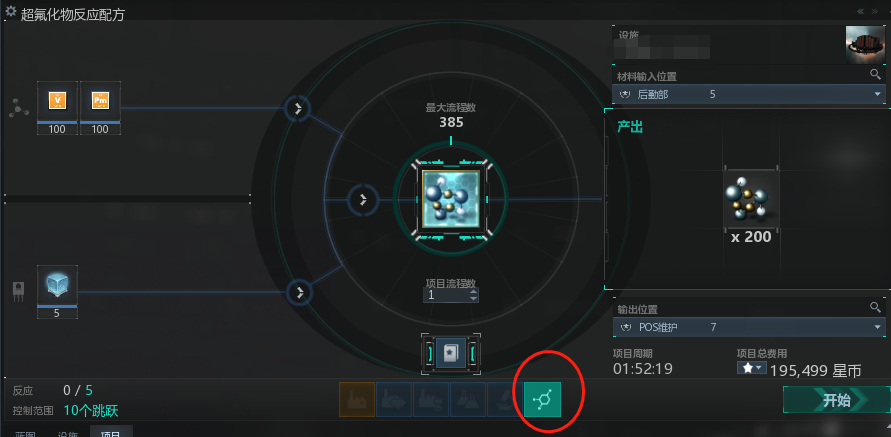891x437 pixels.
Task: Search output location with magnifier icon
Action: 876,307
